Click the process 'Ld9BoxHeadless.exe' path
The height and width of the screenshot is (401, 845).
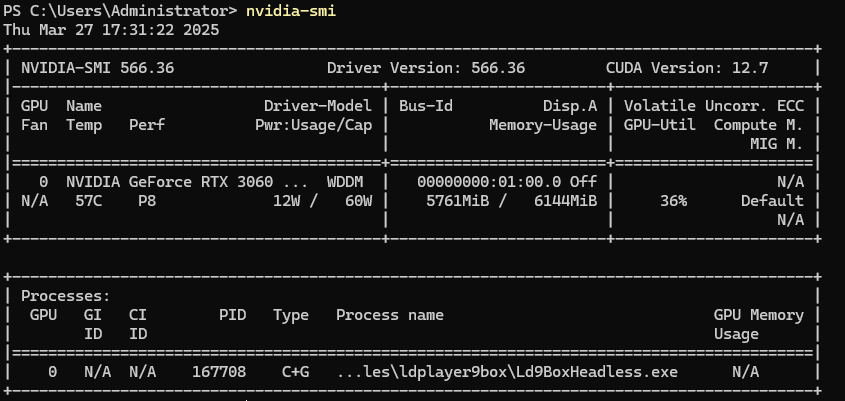507,372
